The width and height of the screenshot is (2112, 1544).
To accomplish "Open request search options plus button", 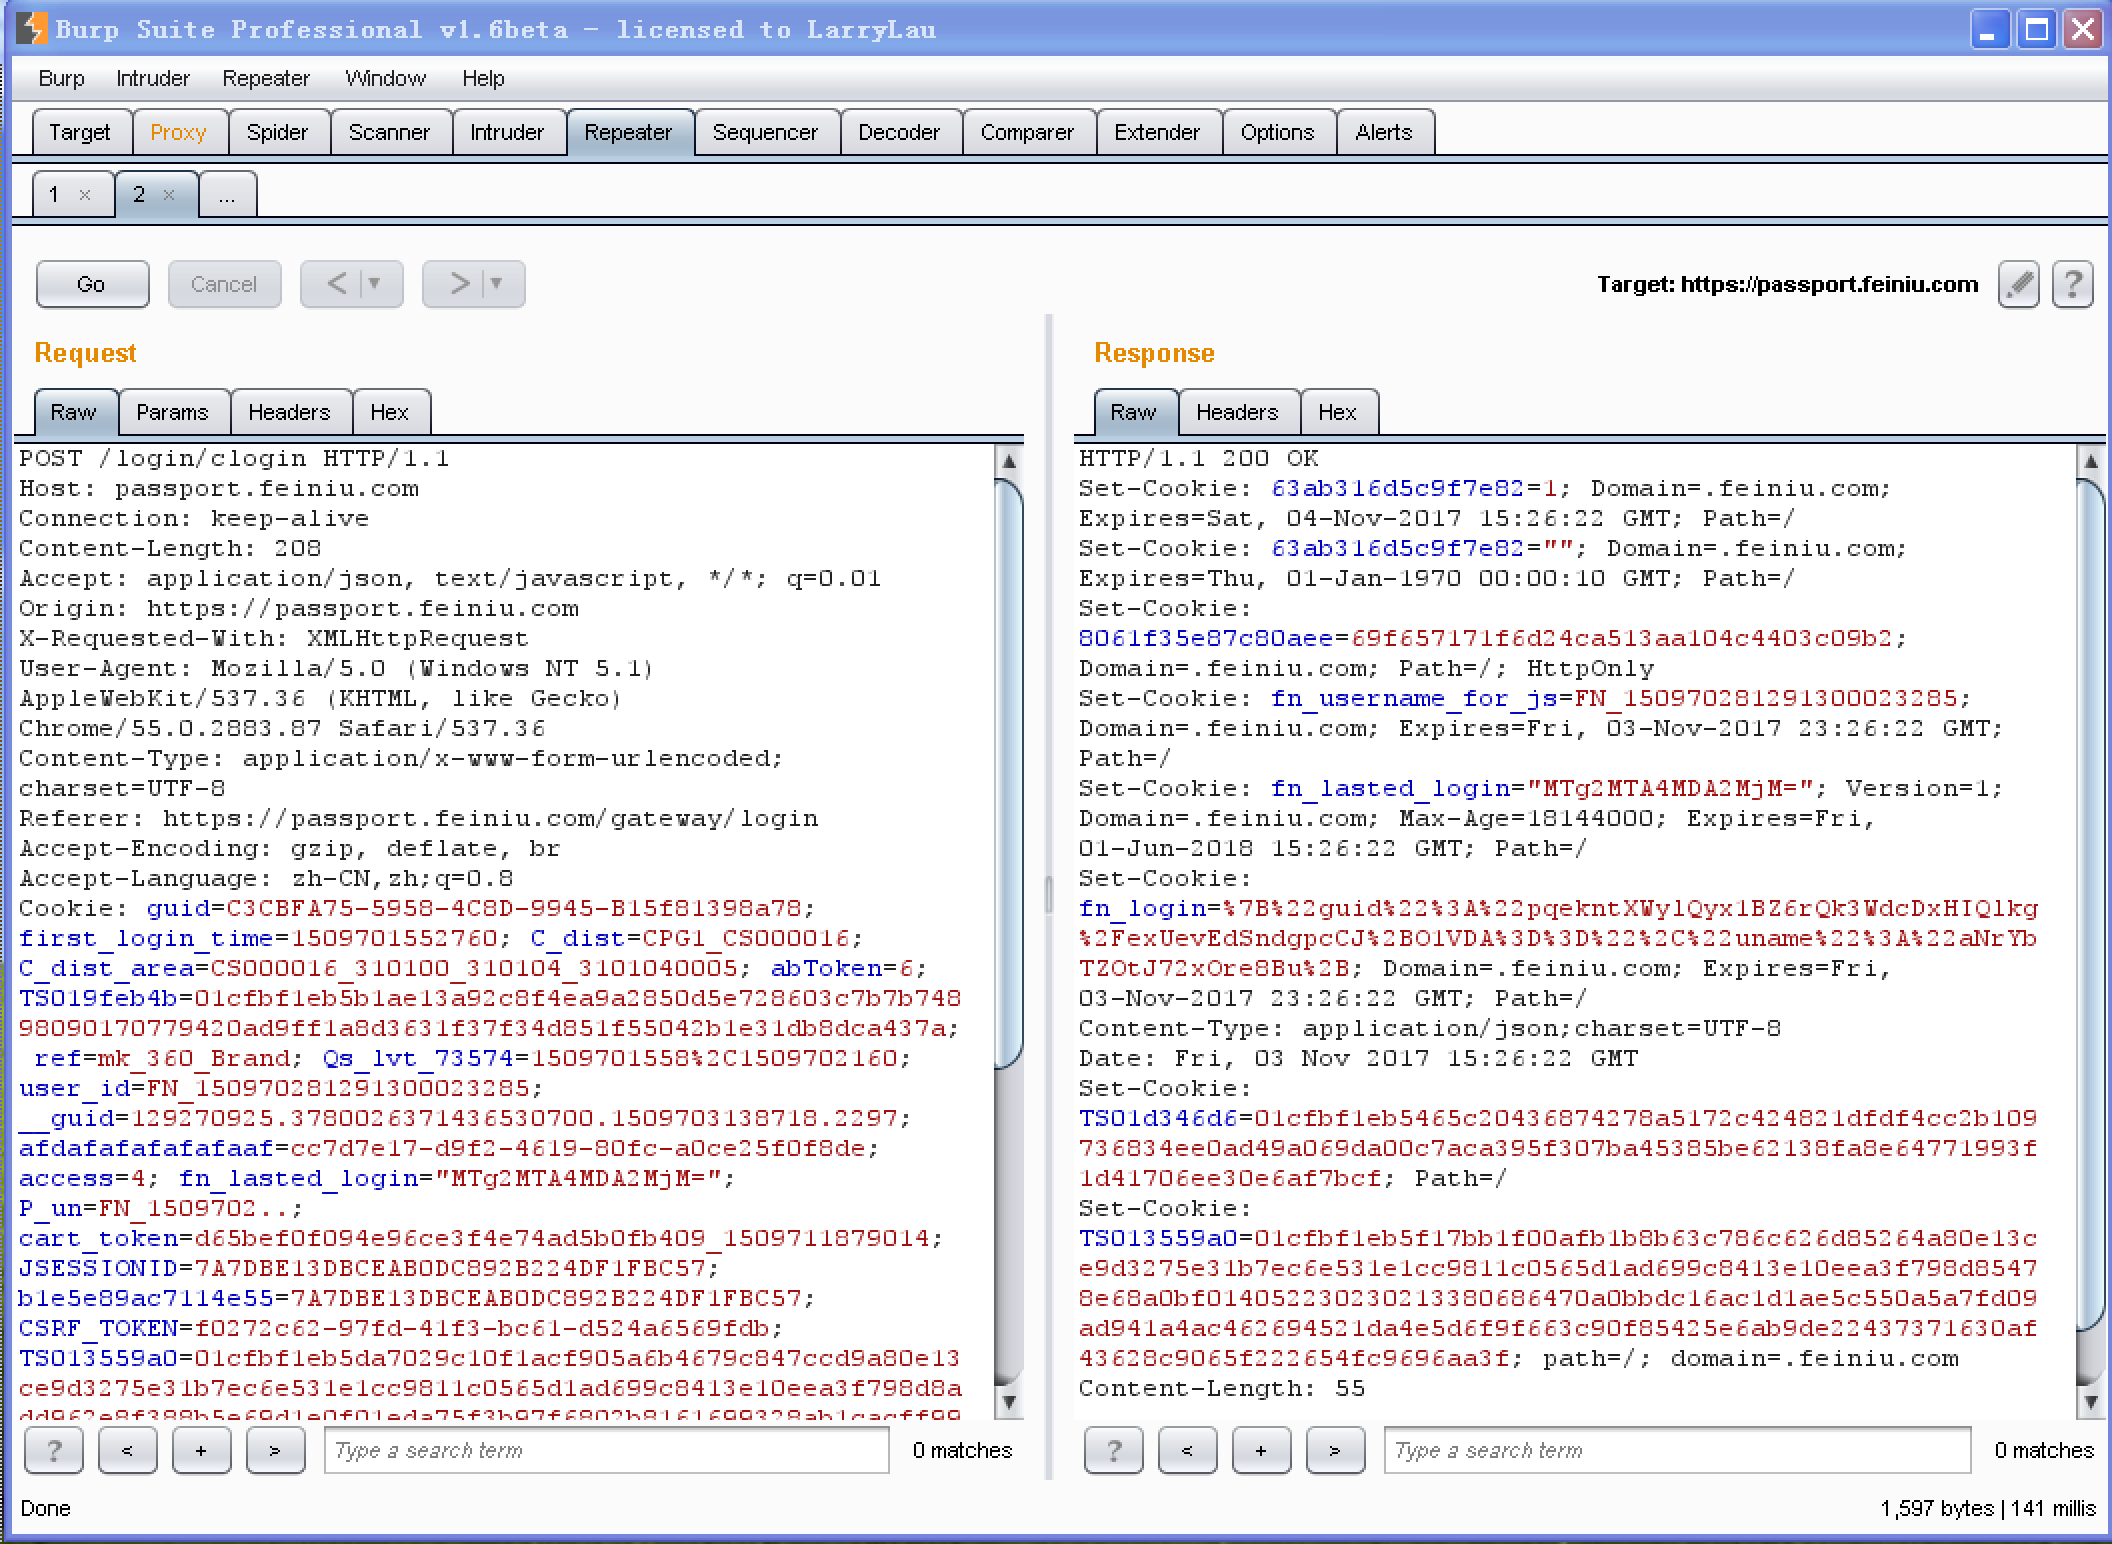I will point(201,1450).
